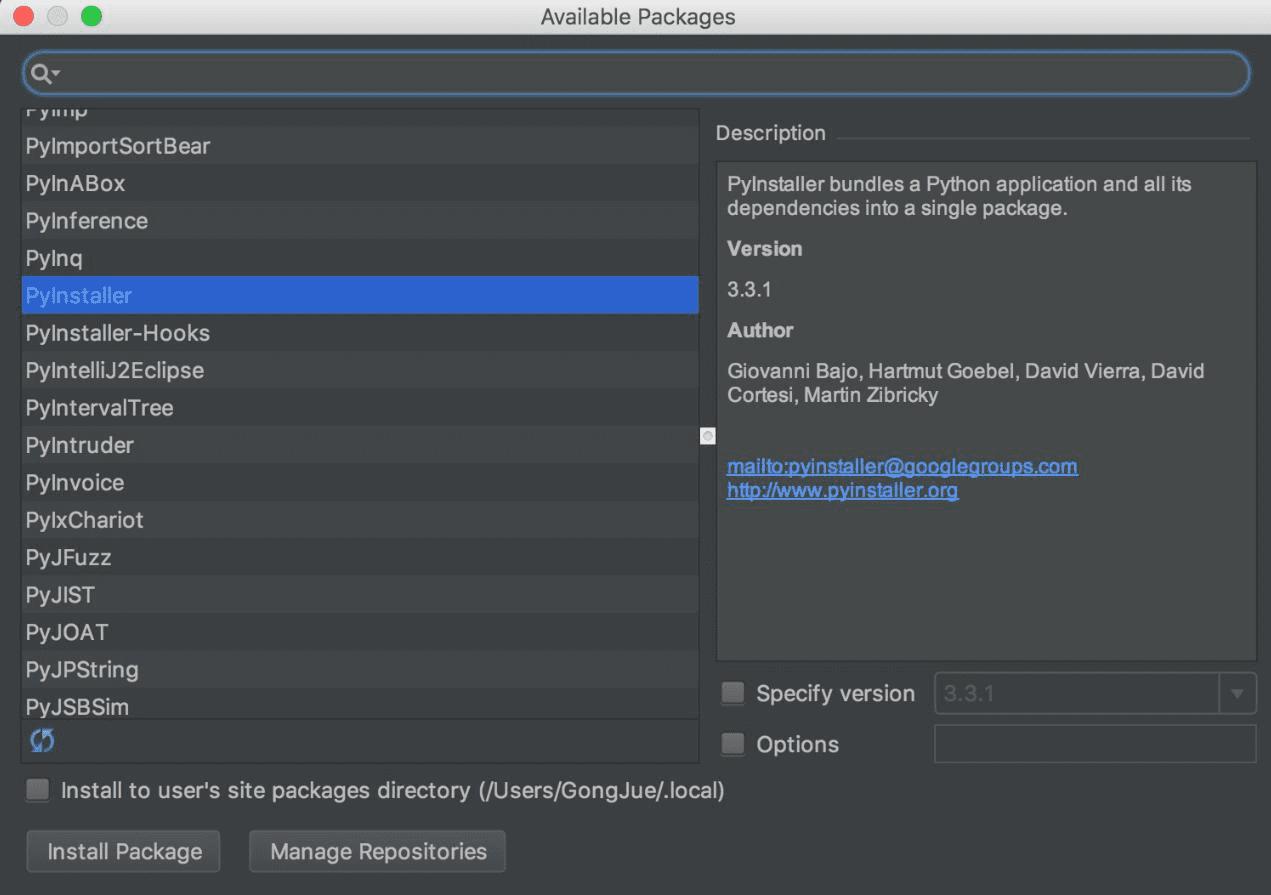Enable the Options checkbox
Image resolution: width=1271 pixels, height=895 pixels.
[x=732, y=744]
